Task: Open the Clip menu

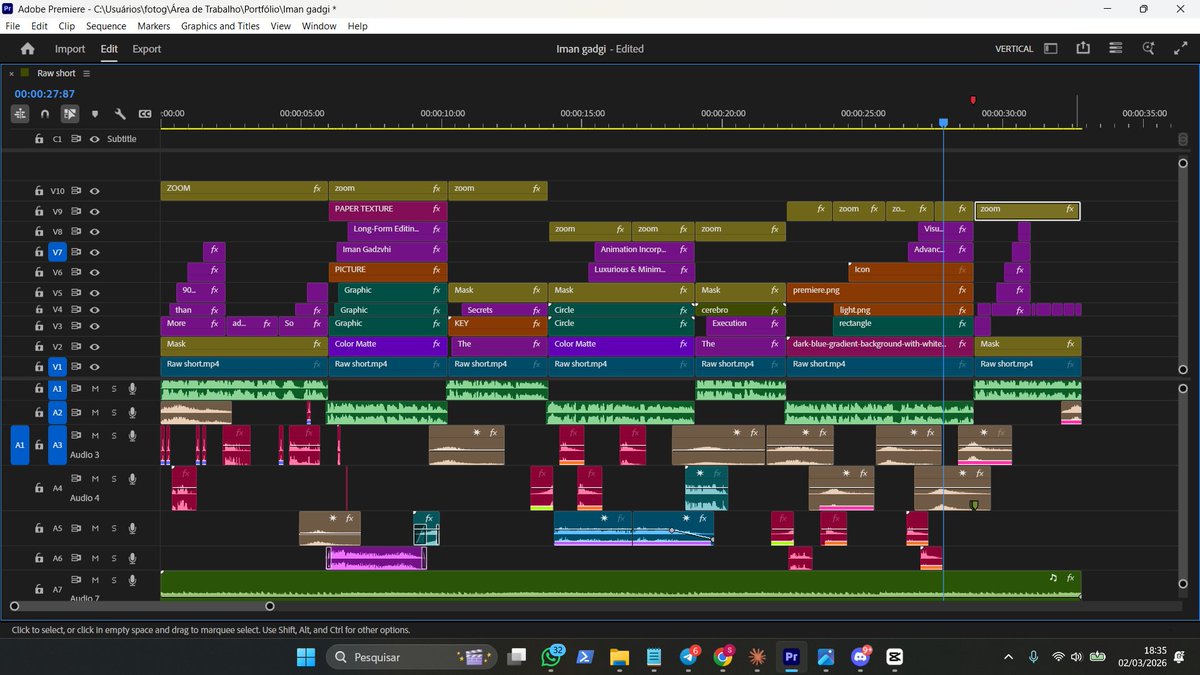Action: tap(66, 26)
